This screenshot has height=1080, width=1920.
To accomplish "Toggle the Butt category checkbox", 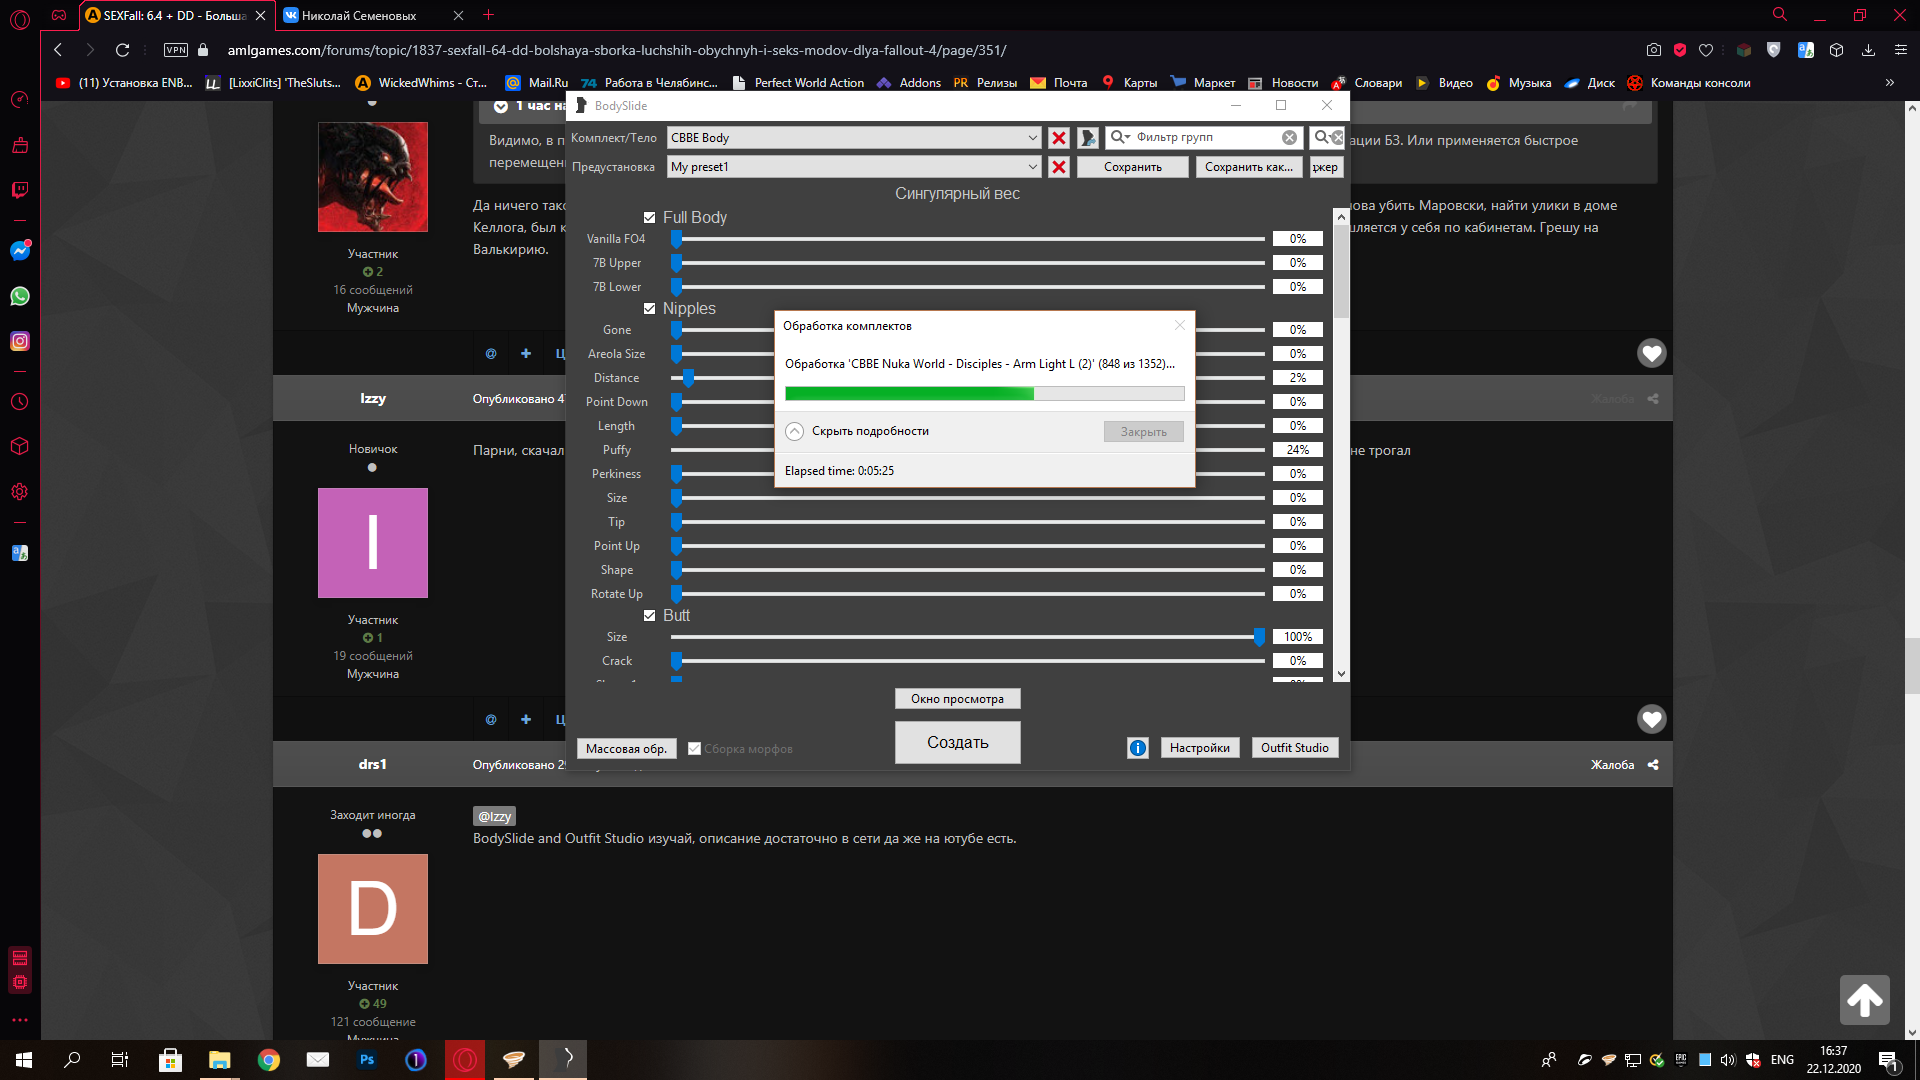I will (650, 616).
